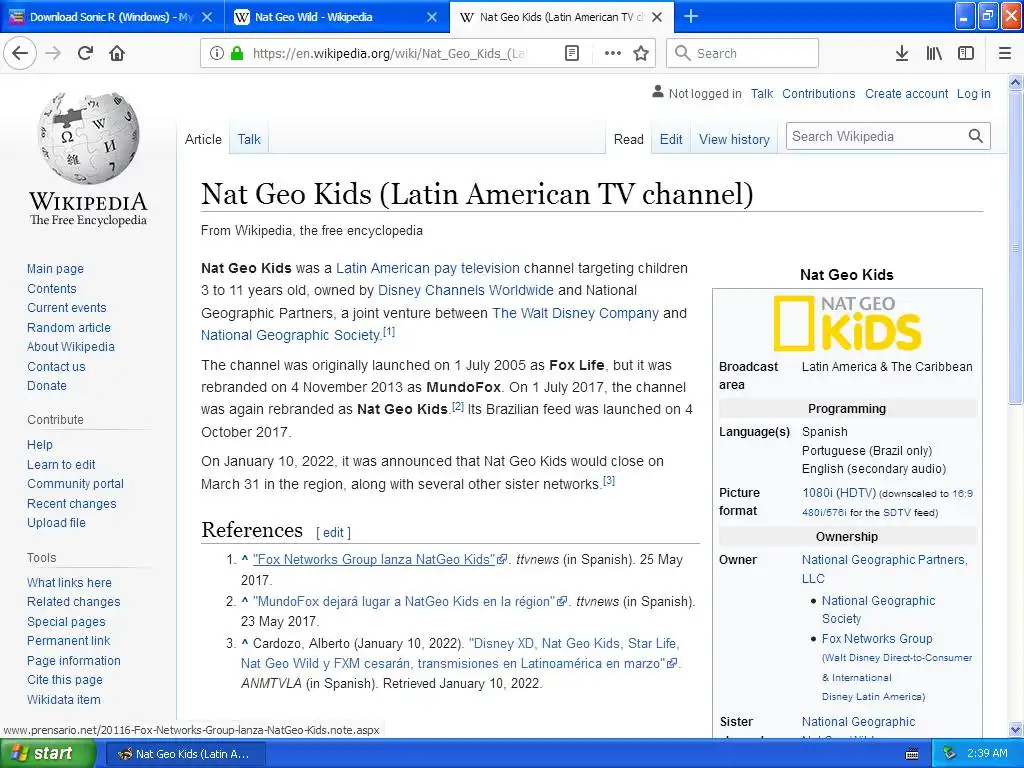Open the Firefox hamburger menu
This screenshot has width=1024, height=768.
(1005, 53)
